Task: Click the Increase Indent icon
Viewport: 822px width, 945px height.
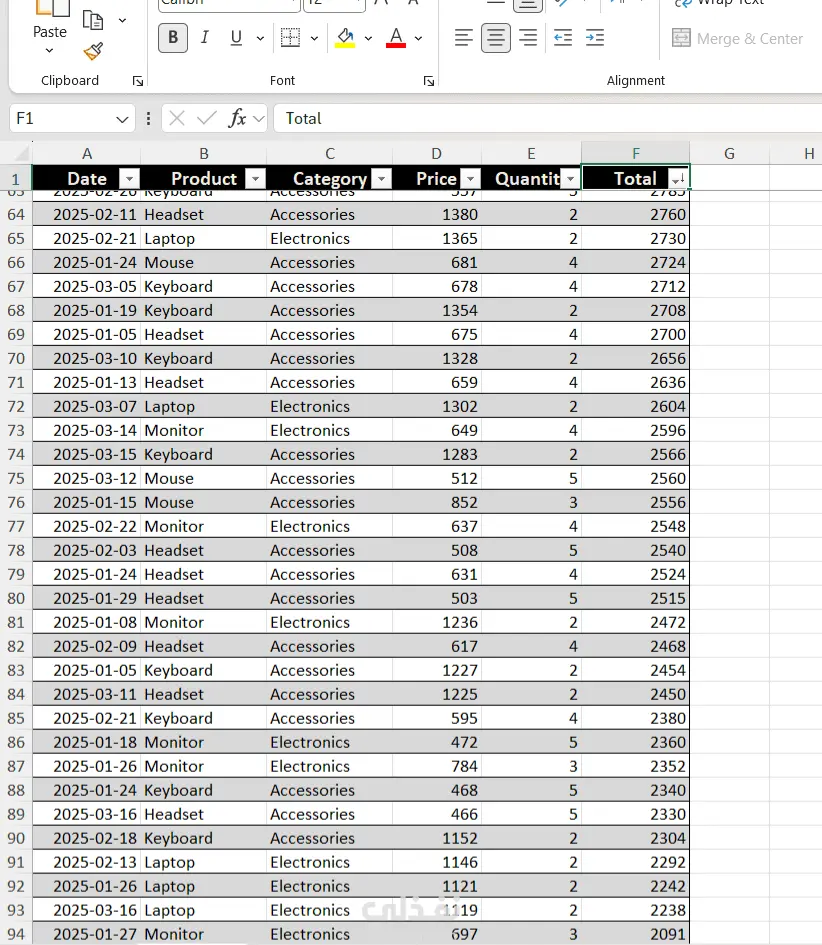Action: pos(595,38)
